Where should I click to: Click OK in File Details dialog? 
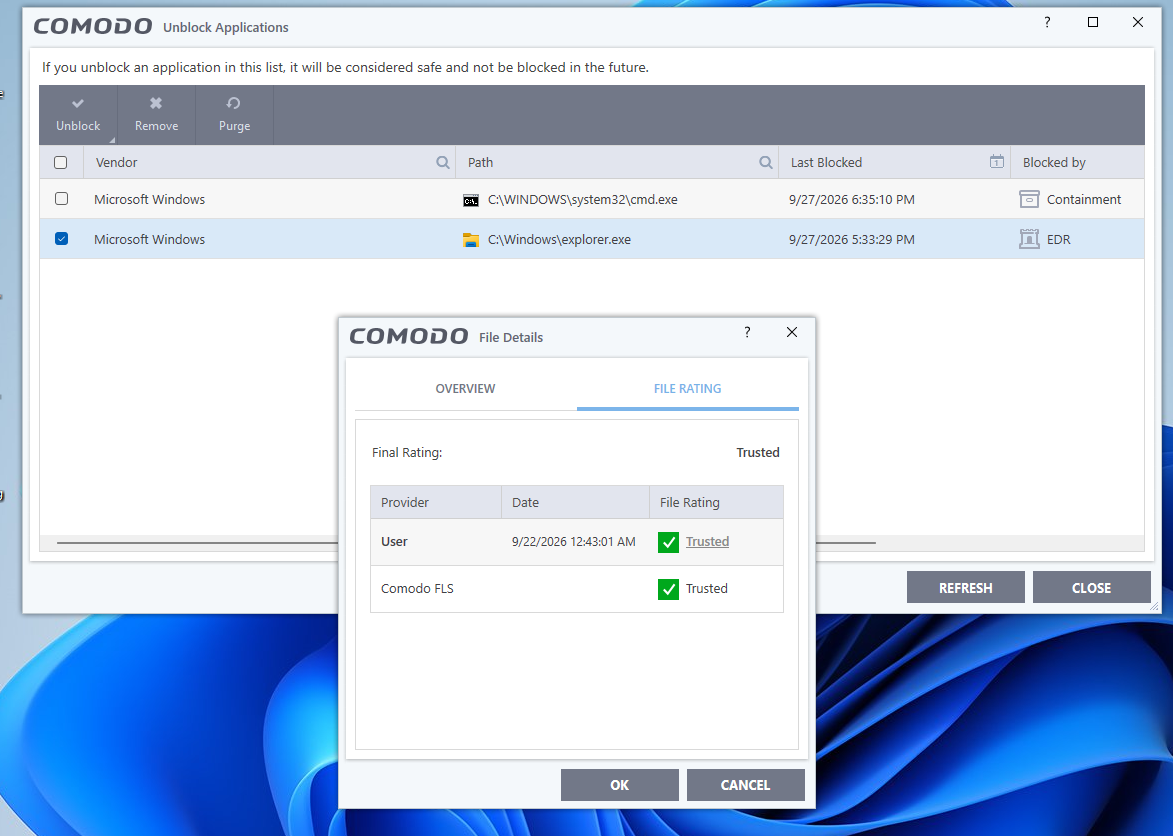point(619,785)
